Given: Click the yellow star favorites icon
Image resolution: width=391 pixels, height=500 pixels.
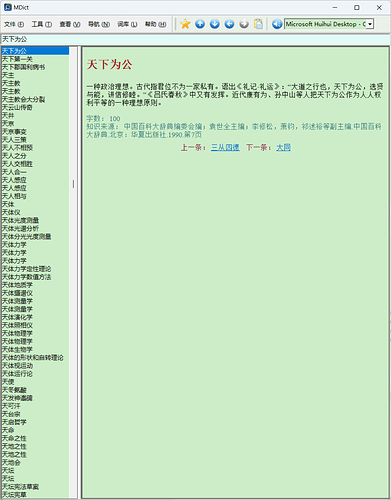Looking at the screenshot, I should pyautogui.click(x=185, y=24).
